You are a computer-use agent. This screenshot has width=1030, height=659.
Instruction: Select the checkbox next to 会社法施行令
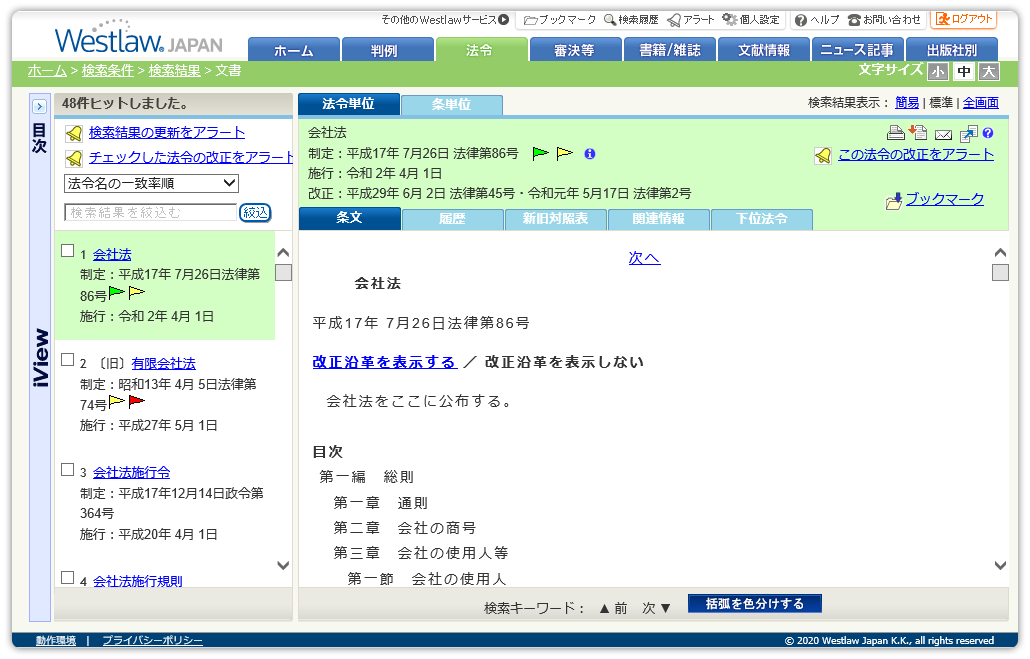pyautogui.click(x=68, y=470)
